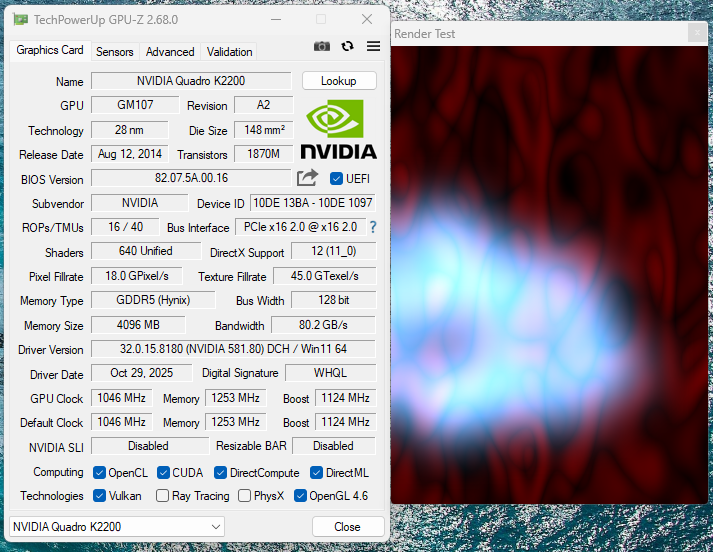This screenshot has width=713, height=552.
Task: Open the hamburger menu in GPU-Z
Action: [x=373, y=46]
